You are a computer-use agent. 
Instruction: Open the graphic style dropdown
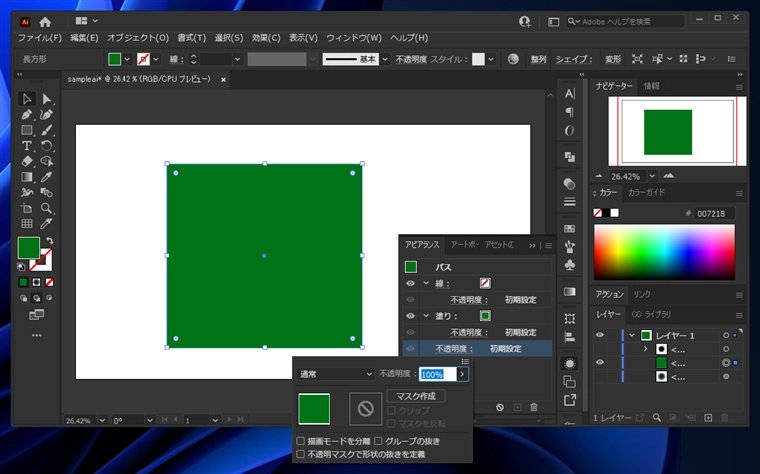[491, 59]
